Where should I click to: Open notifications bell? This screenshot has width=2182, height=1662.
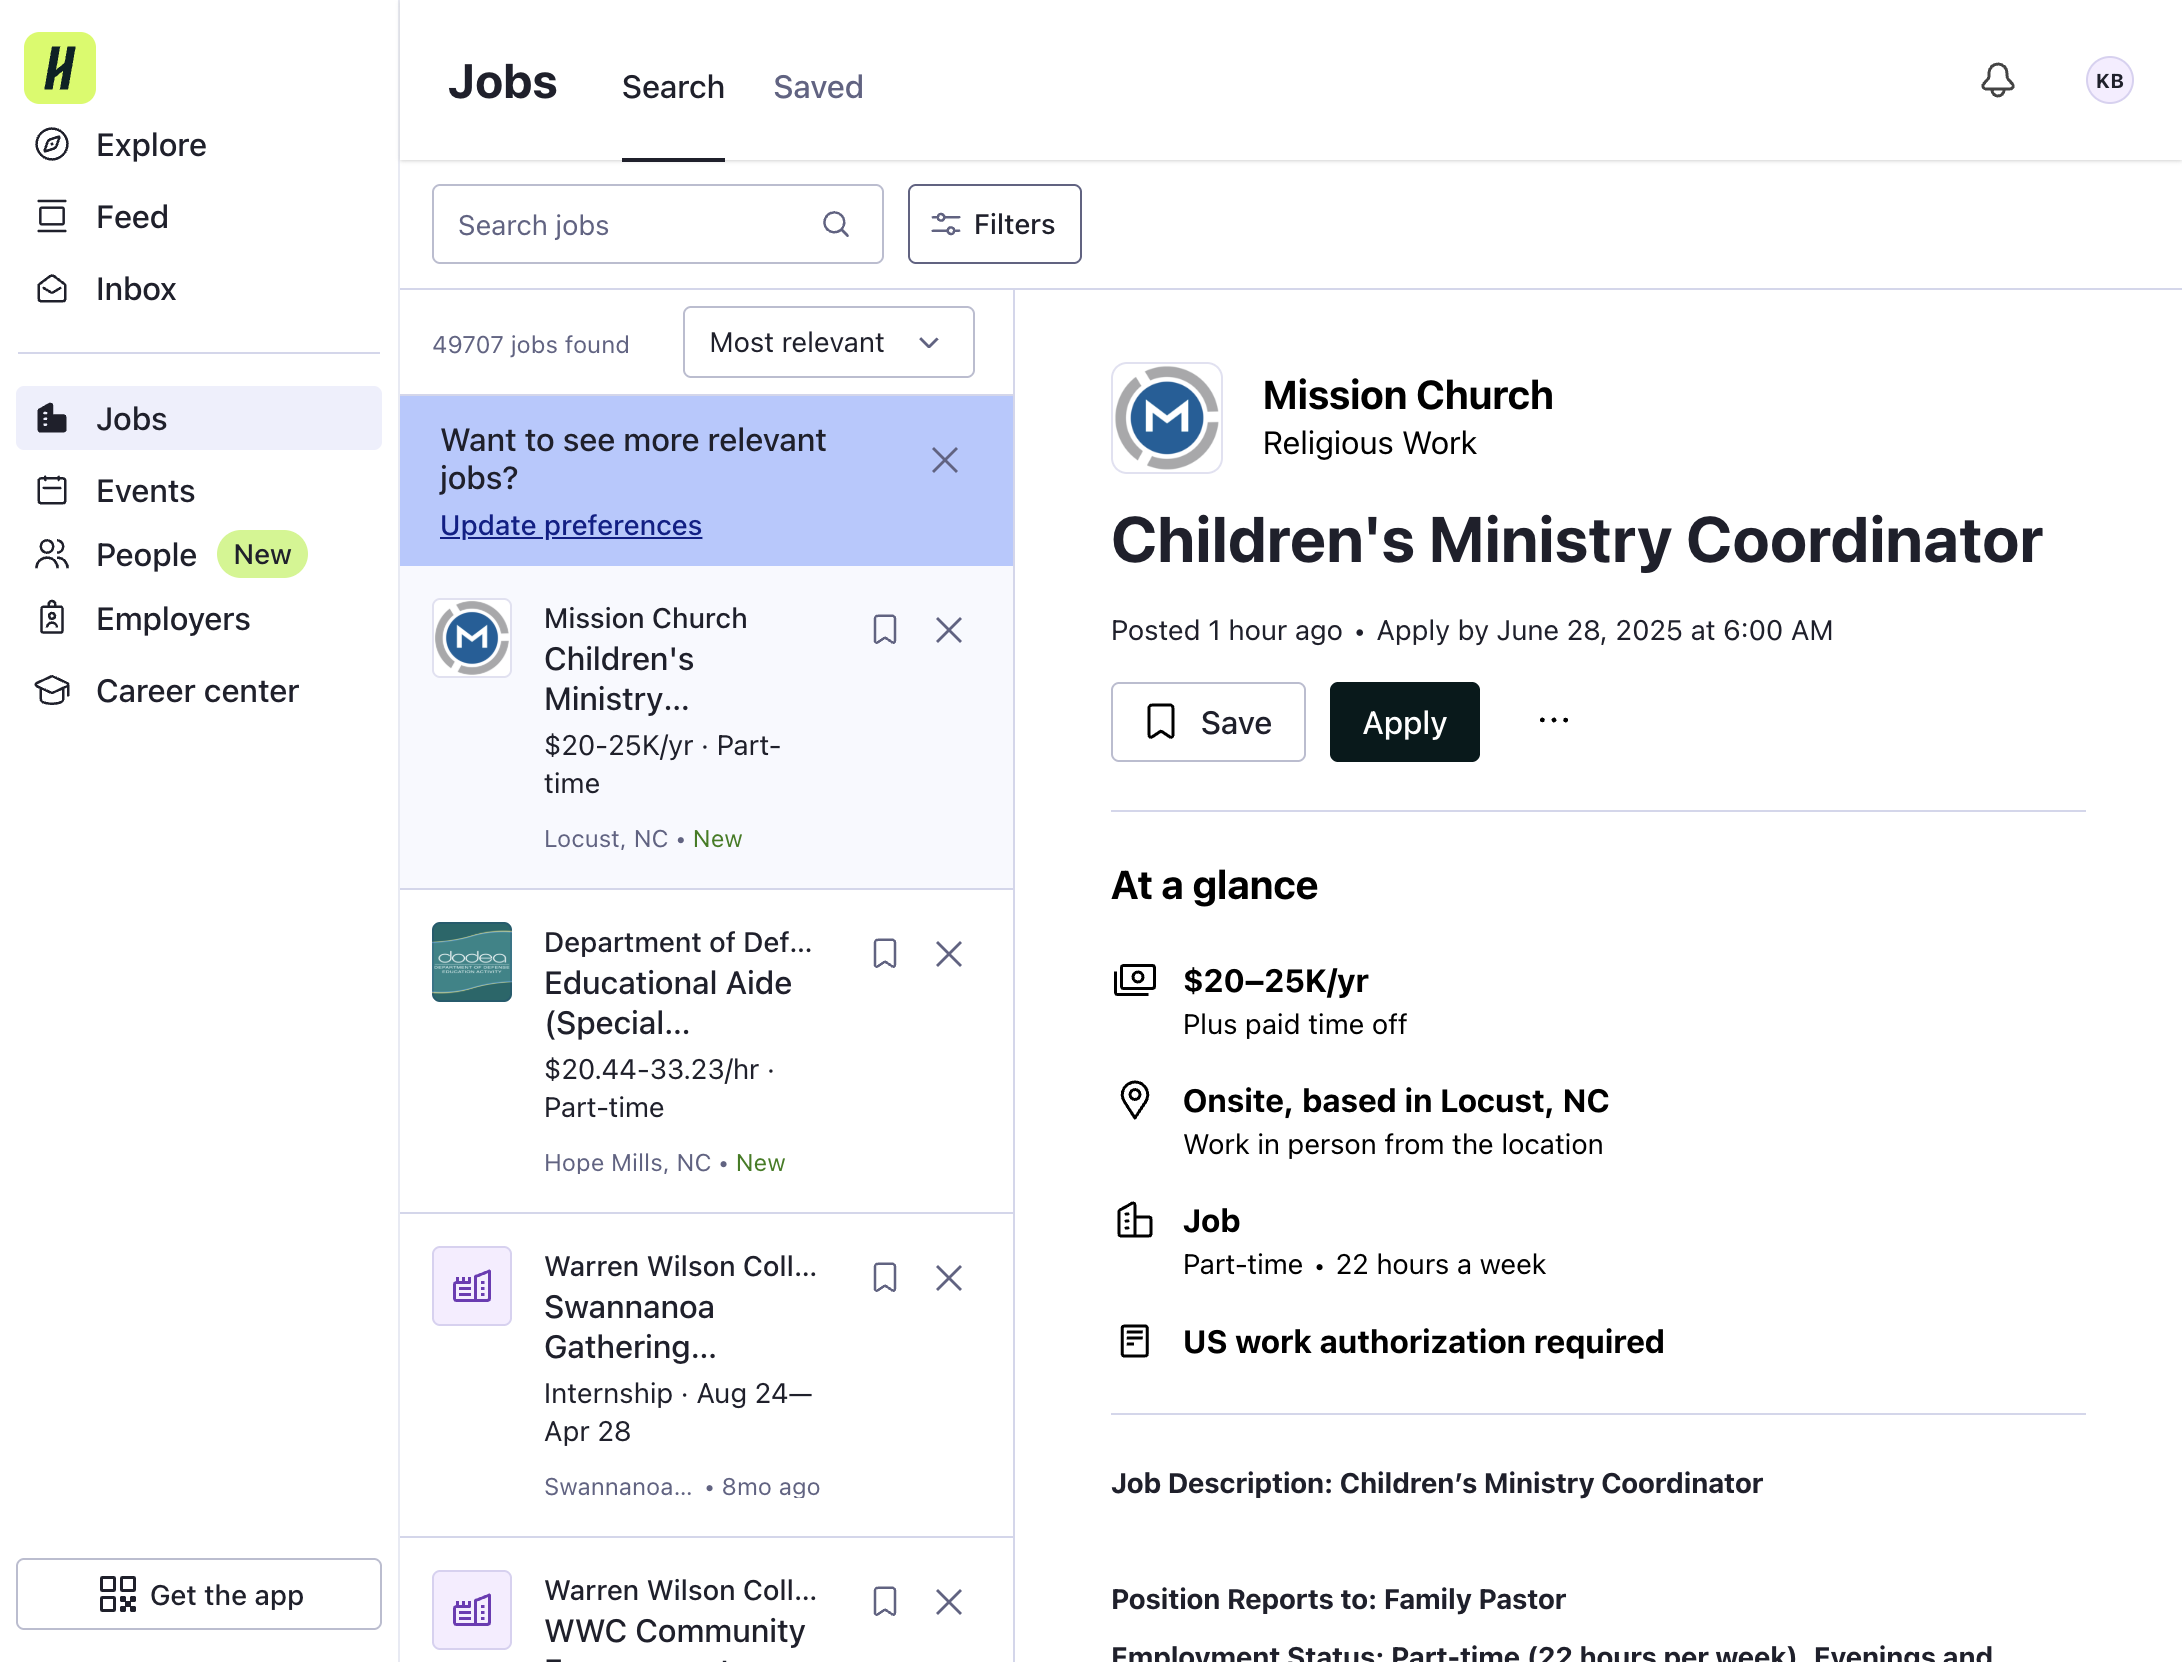point(1997,80)
